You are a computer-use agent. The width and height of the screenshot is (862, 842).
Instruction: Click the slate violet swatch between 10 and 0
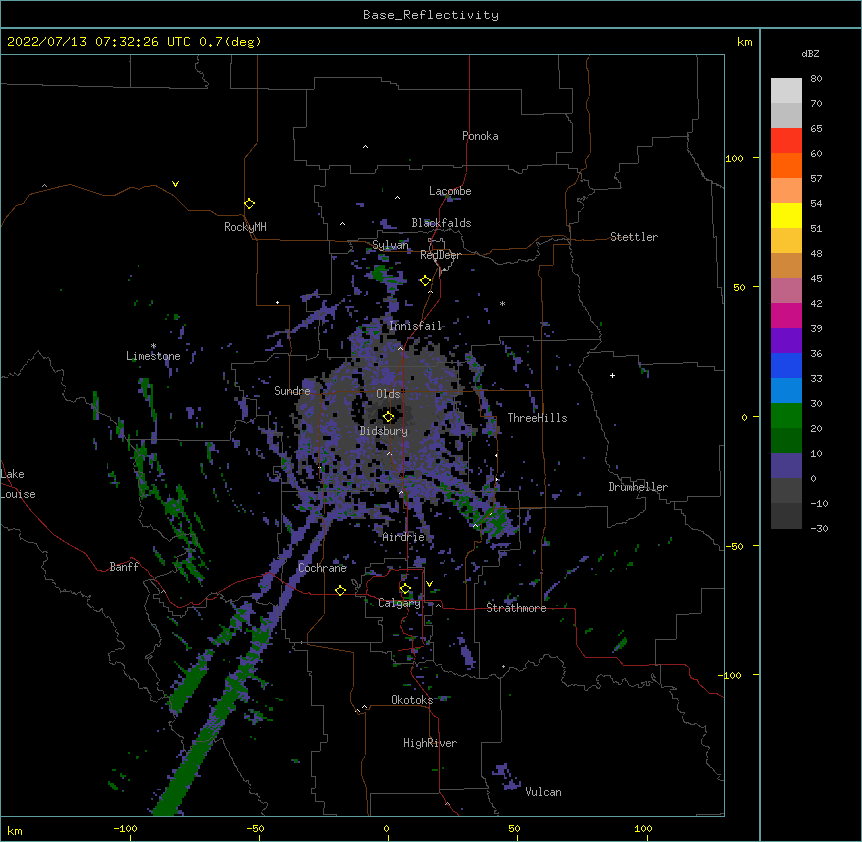tap(786, 466)
